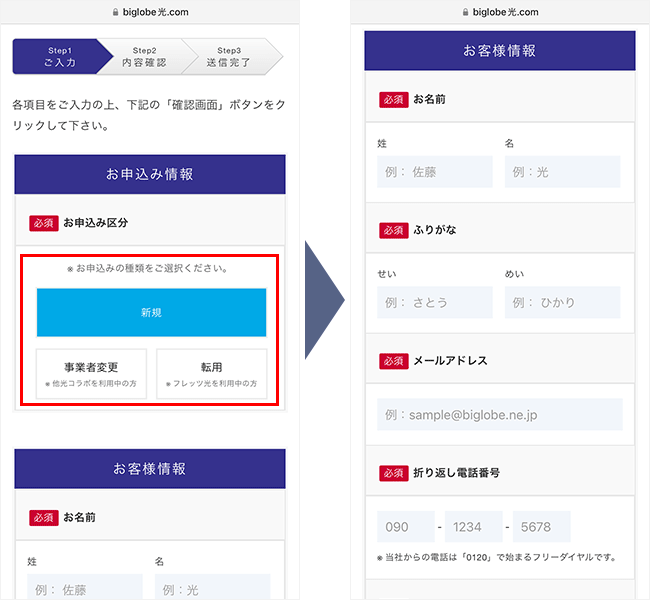Click the 折り返し電話番号 label
Image resolution: width=650 pixels, height=600 pixels.
point(456,473)
